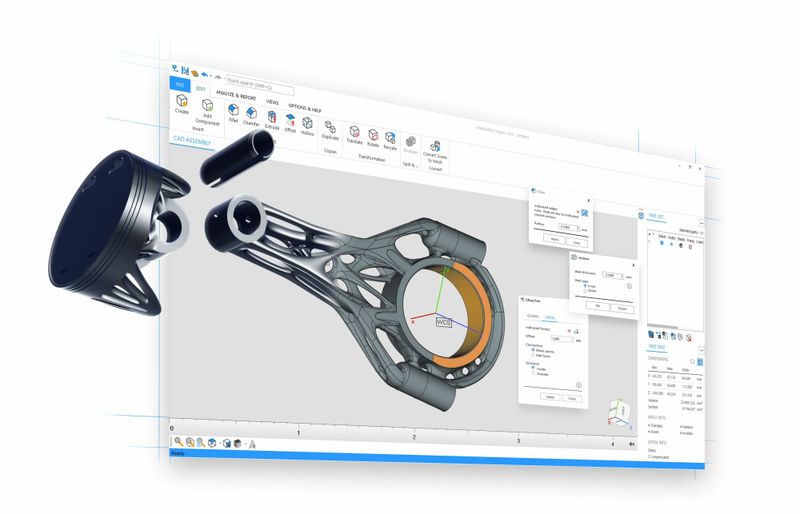Click Close in the Hollow dialog
Image resolution: width=800 pixels, height=514 pixels.
click(622, 308)
